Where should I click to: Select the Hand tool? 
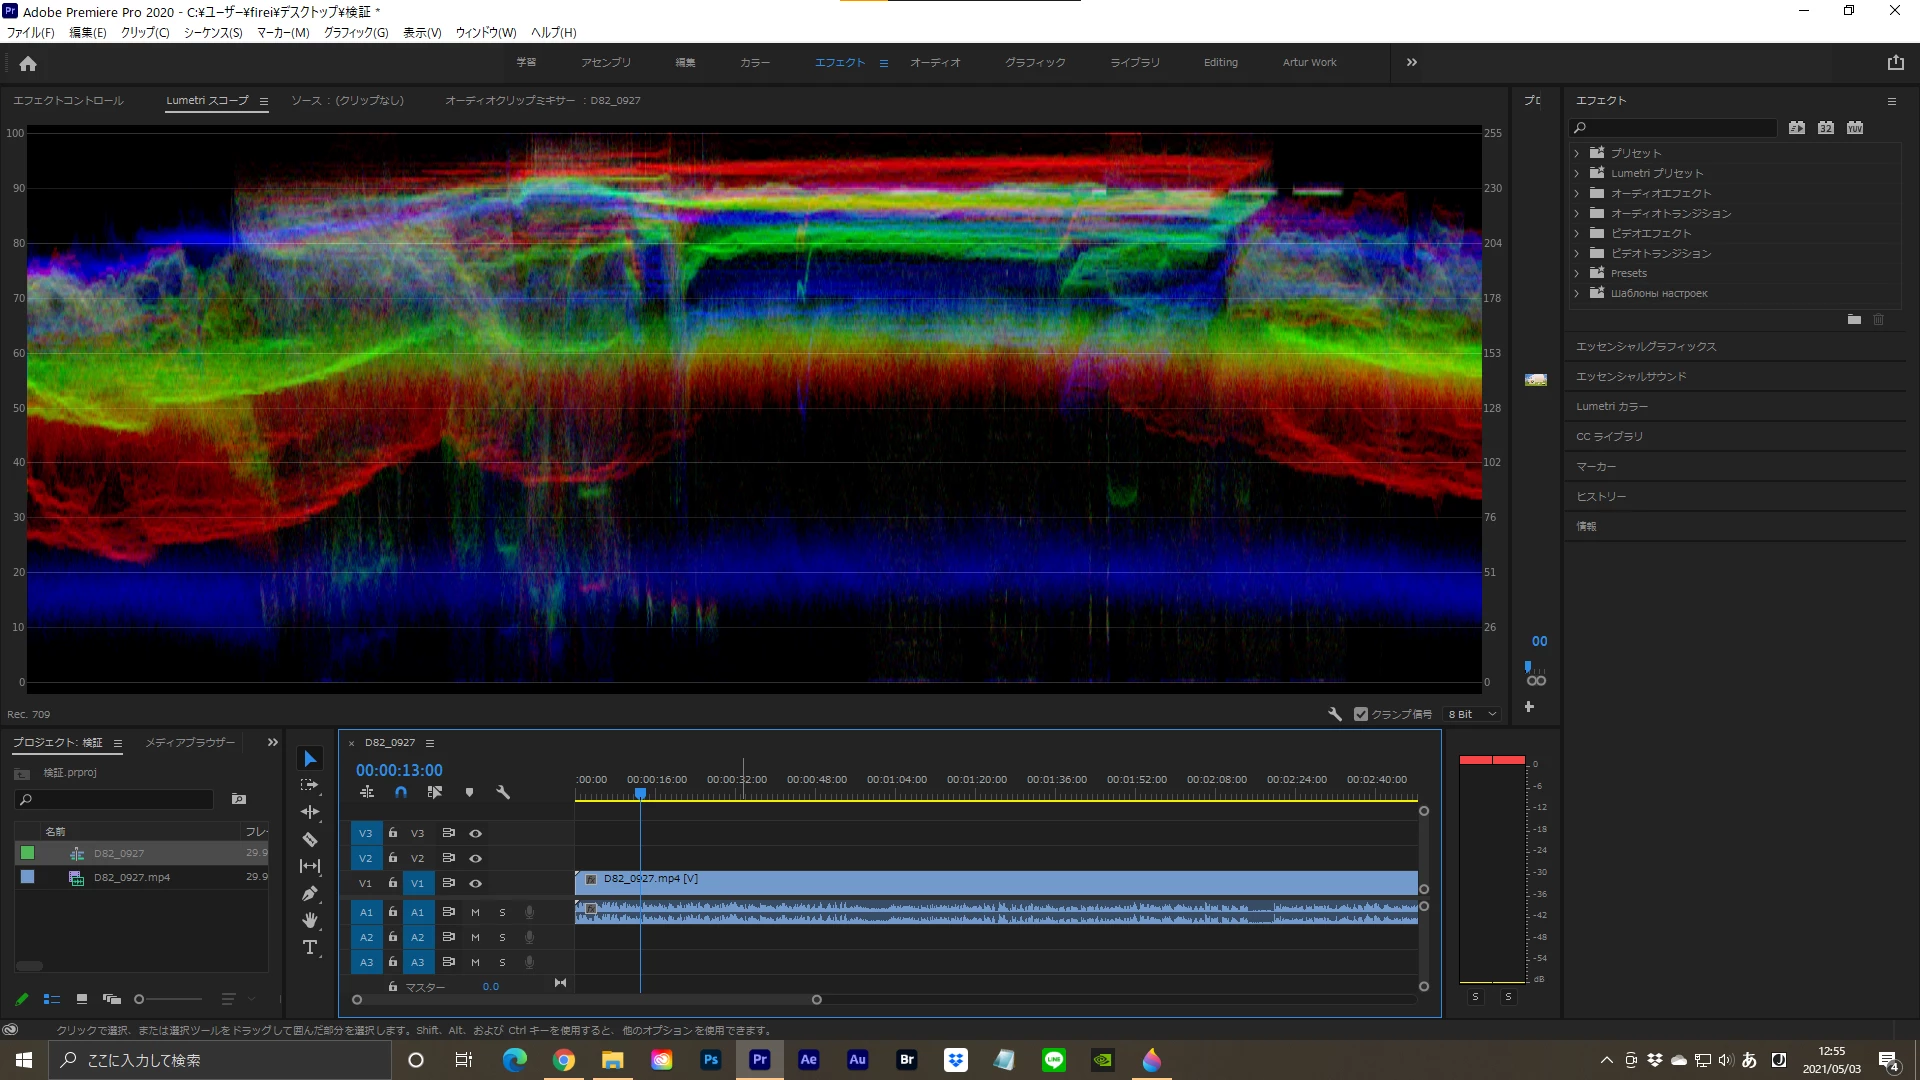pyautogui.click(x=310, y=920)
